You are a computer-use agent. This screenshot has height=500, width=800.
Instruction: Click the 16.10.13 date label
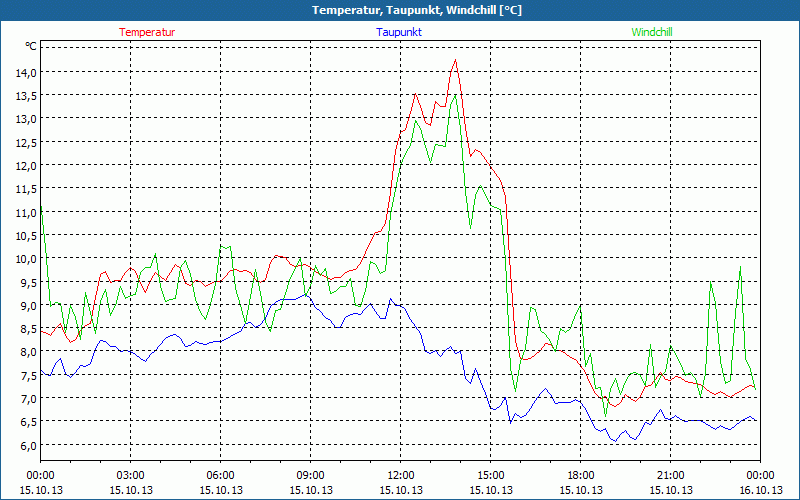(x=760, y=490)
